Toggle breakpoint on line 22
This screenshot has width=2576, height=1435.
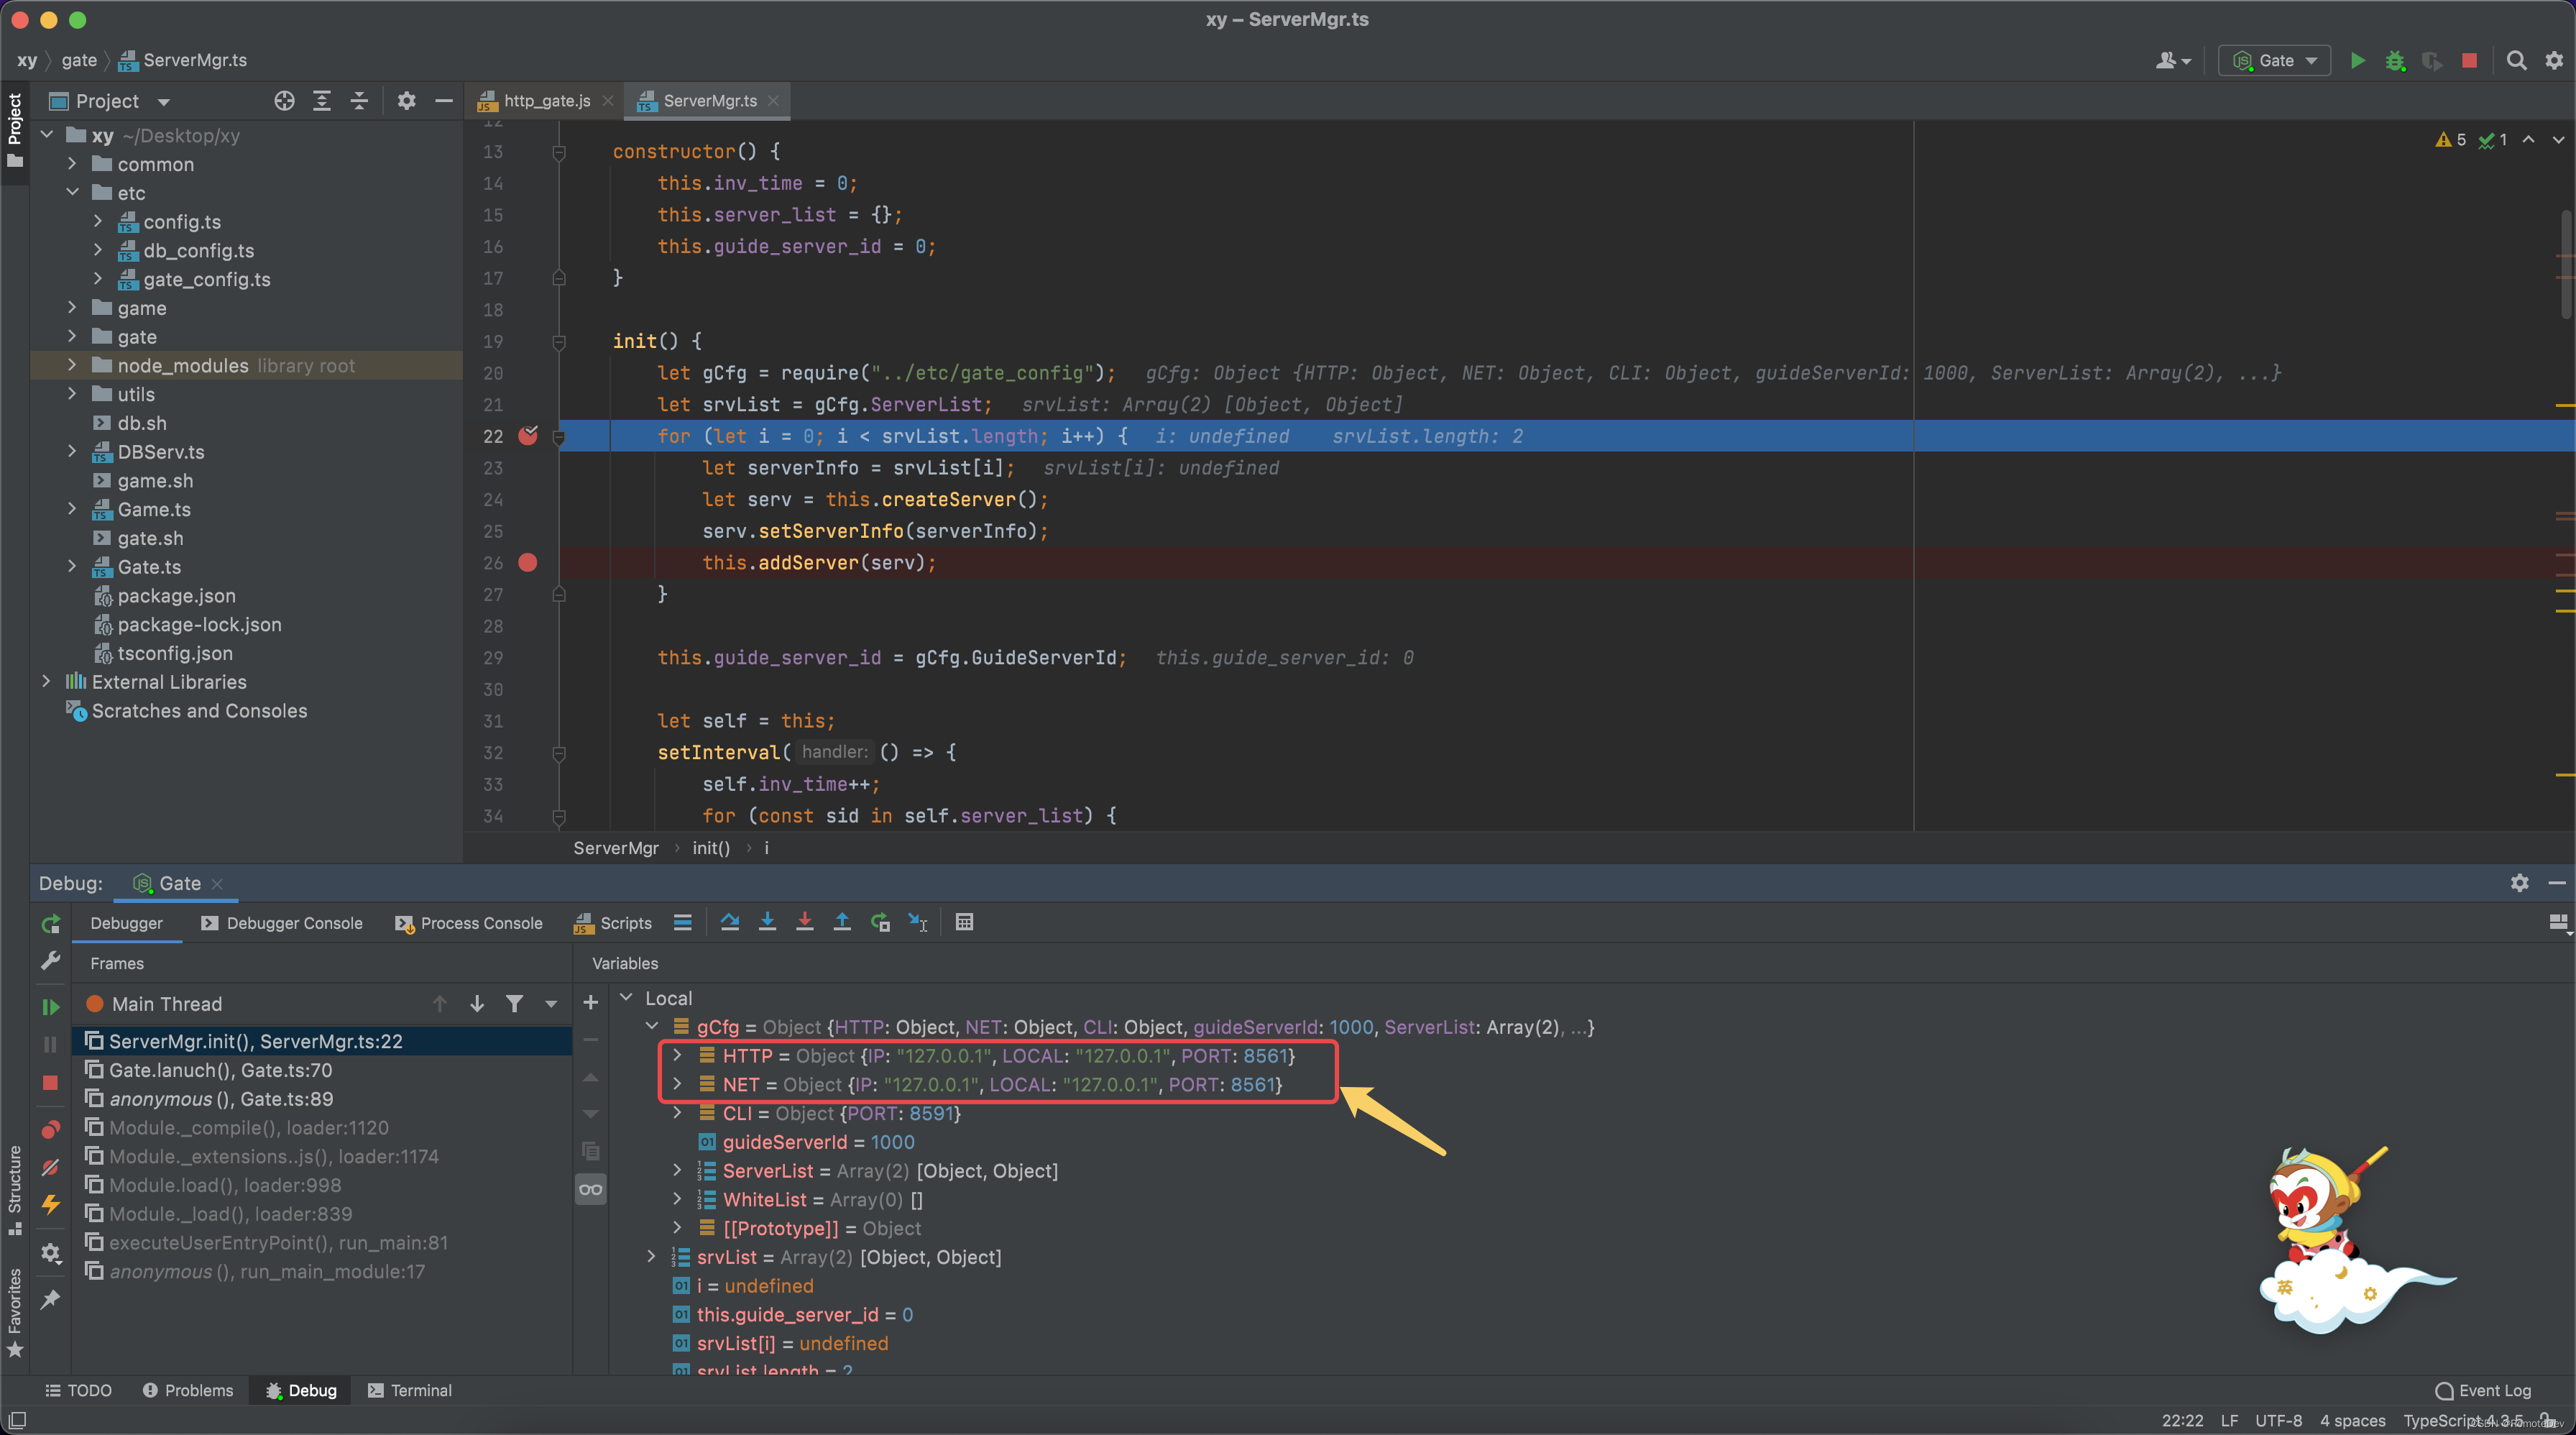(528, 435)
